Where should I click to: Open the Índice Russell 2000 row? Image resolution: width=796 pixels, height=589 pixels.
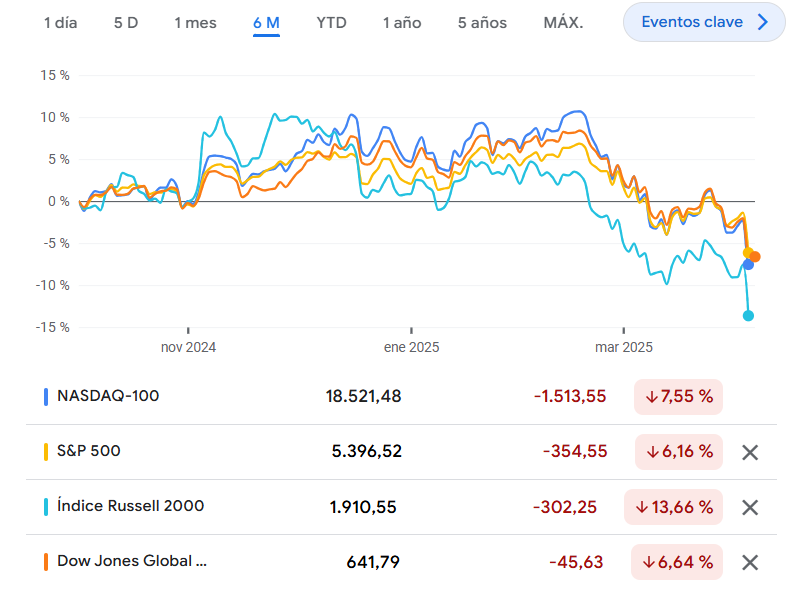tap(401, 507)
